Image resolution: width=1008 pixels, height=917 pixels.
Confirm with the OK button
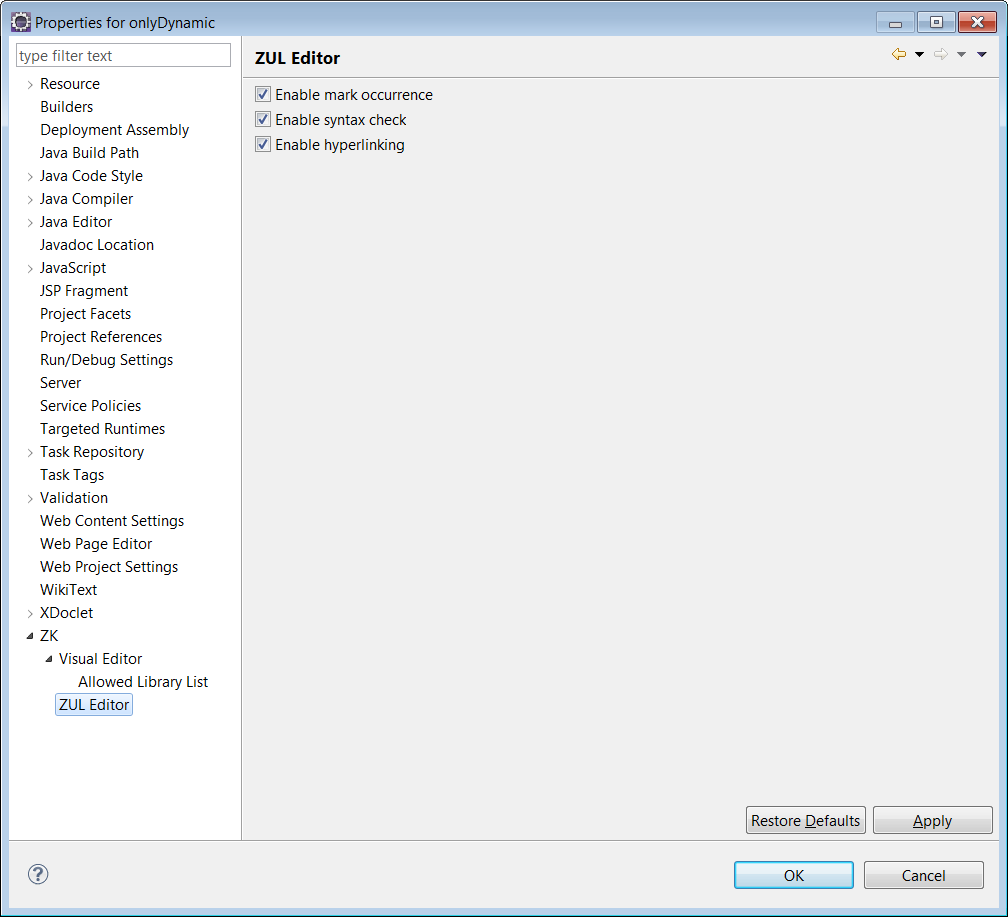click(793, 875)
